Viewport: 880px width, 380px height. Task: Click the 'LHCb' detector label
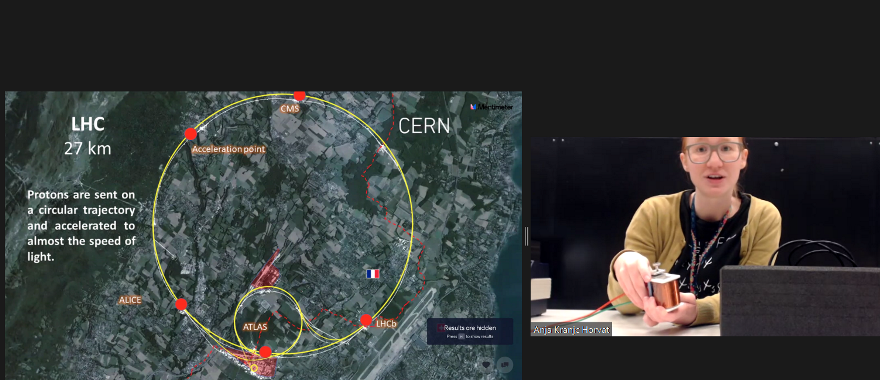point(386,324)
